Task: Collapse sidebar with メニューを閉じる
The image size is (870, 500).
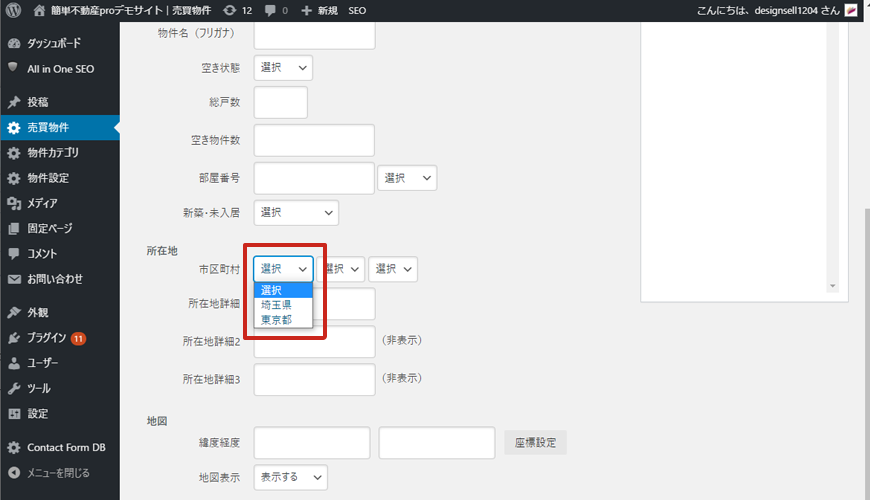Action: coord(57,473)
